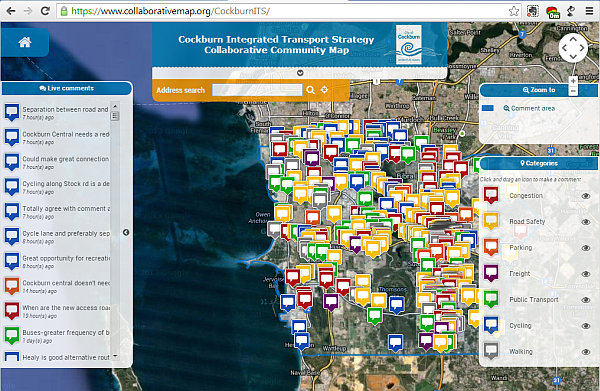
Task: Click the browser Back arrow
Action: coord(11,11)
